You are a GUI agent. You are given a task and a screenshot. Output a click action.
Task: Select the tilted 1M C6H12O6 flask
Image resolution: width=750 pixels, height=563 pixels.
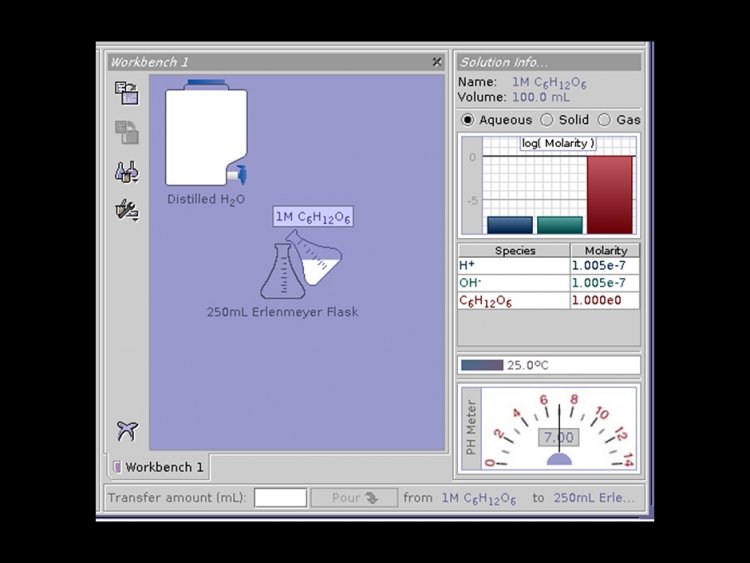316,258
